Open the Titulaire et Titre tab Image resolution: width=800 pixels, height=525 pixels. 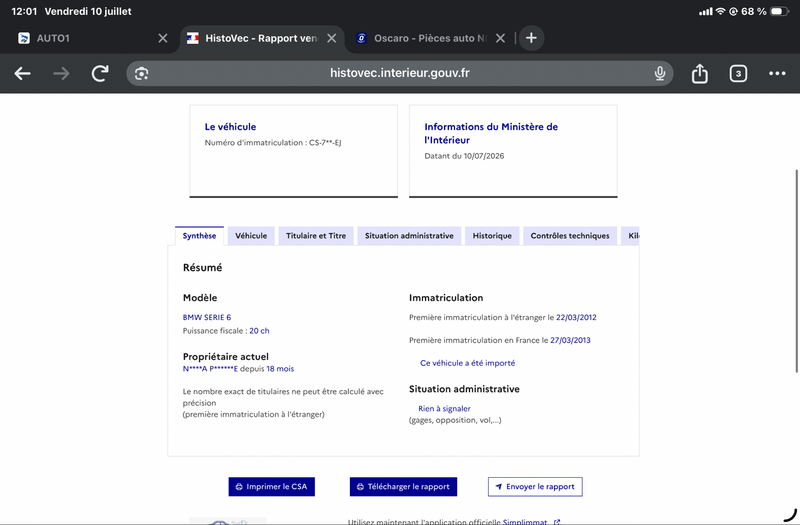316,236
